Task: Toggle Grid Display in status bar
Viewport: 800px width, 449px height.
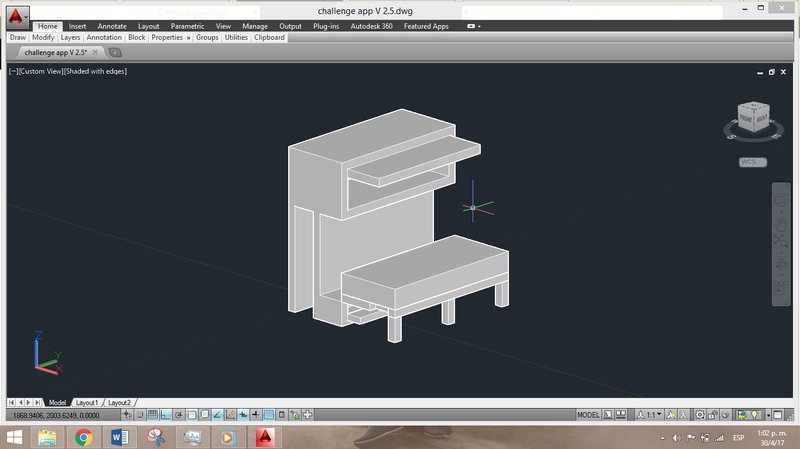Action: coord(153,414)
